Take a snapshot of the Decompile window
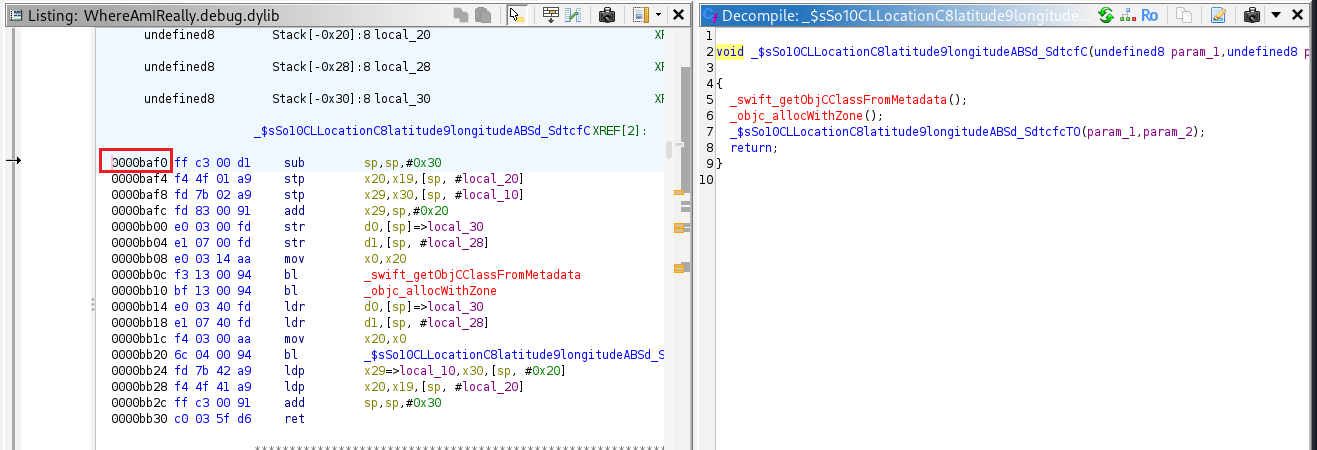Image resolution: width=1317 pixels, height=450 pixels. click(x=1251, y=15)
